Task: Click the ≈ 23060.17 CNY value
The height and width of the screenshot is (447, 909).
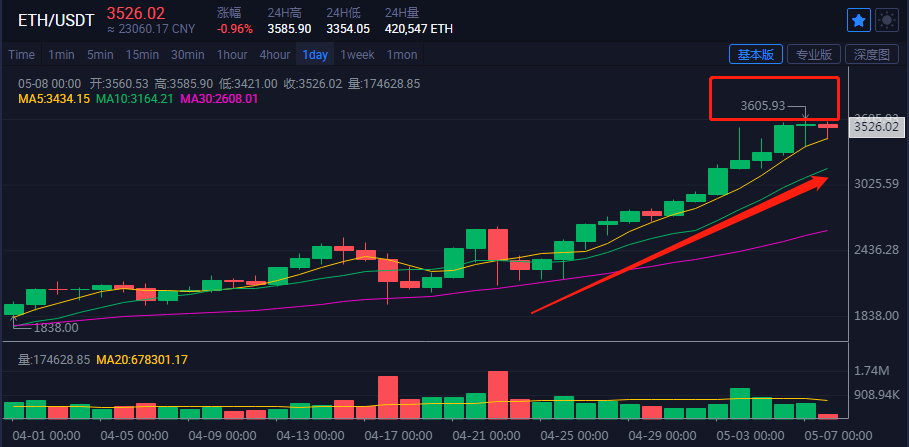Action: tap(151, 28)
